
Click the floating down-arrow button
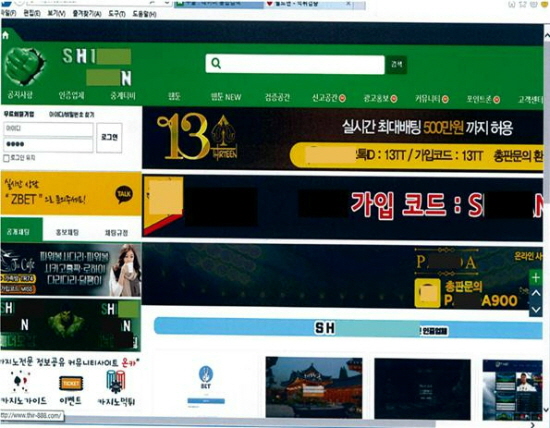(536, 309)
